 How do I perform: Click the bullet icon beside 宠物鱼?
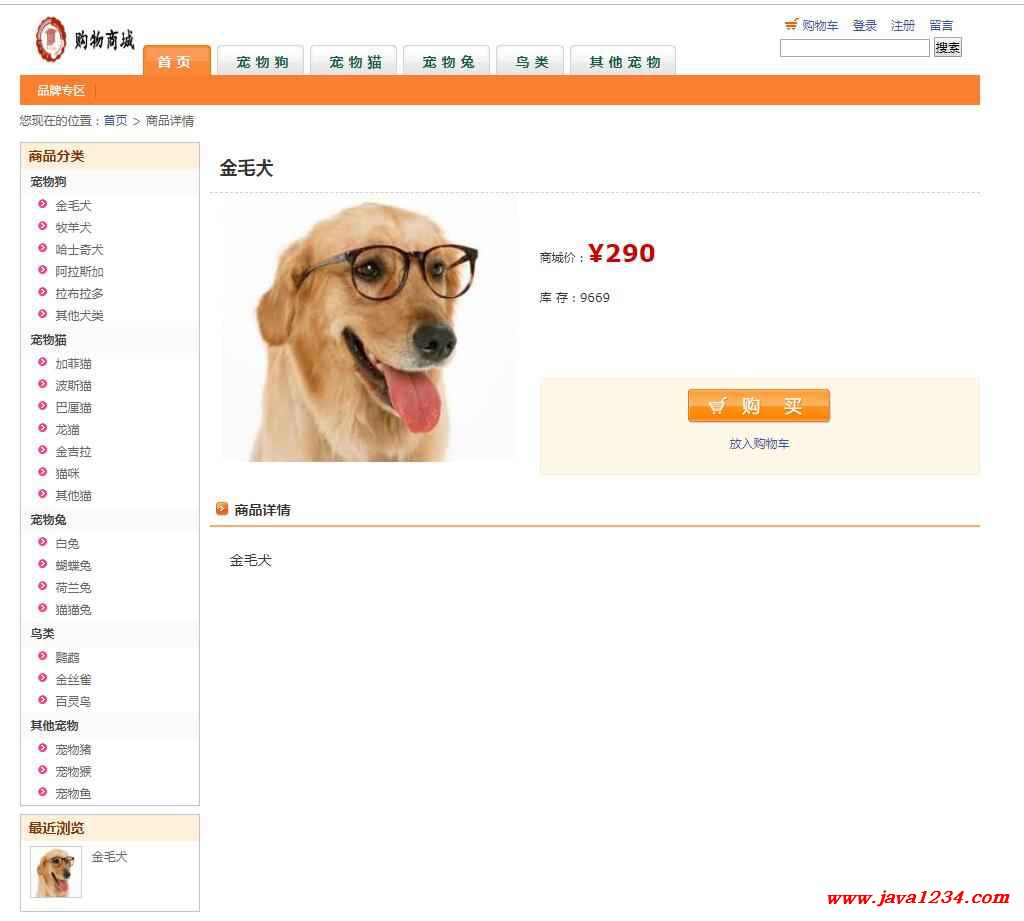click(x=42, y=792)
